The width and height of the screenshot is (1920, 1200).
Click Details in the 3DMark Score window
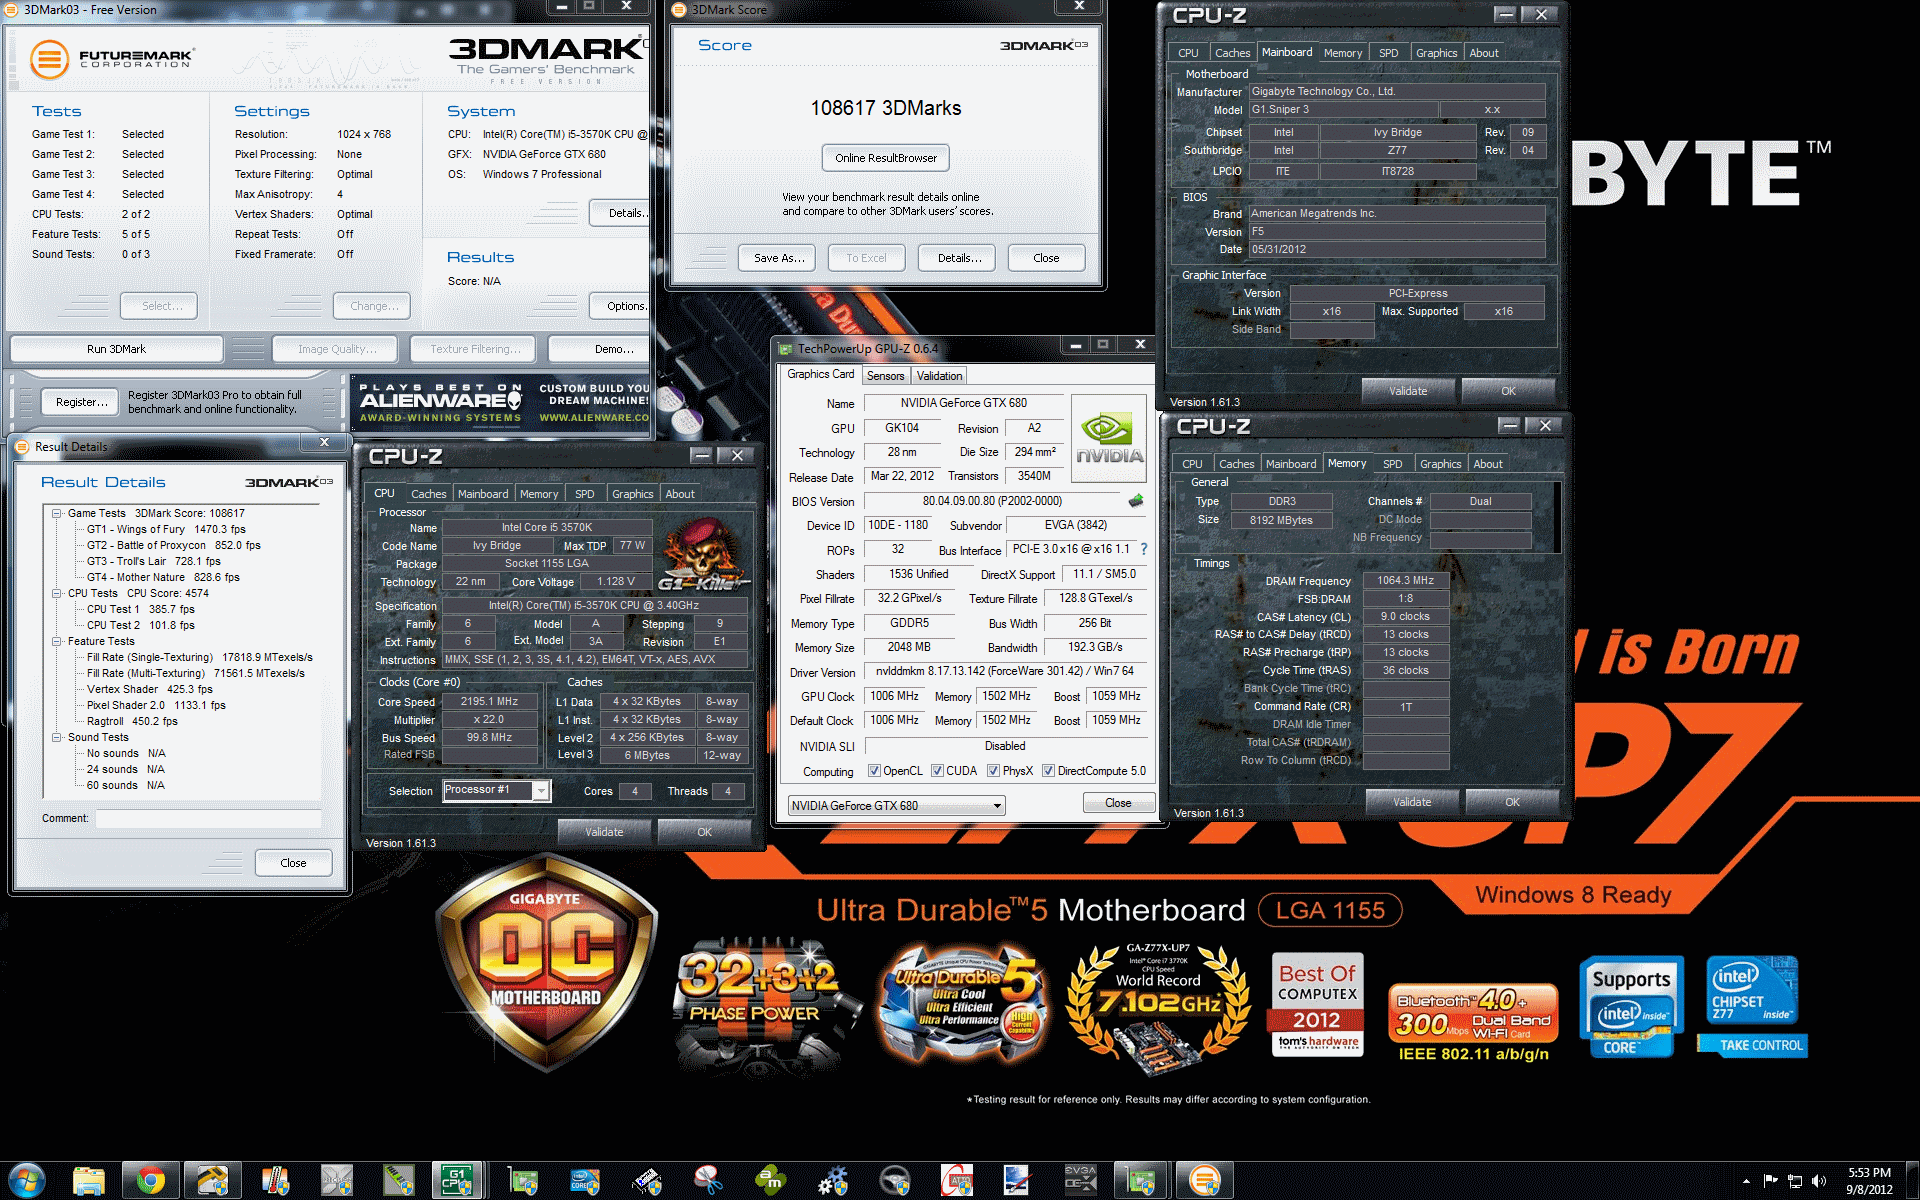pyautogui.click(x=958, y=258)
